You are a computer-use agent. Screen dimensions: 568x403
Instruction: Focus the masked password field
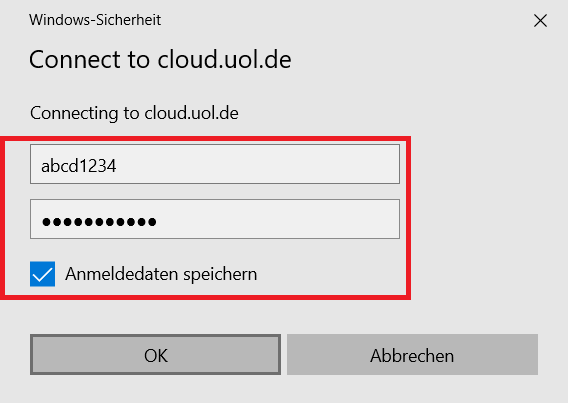tap(215, 219)
